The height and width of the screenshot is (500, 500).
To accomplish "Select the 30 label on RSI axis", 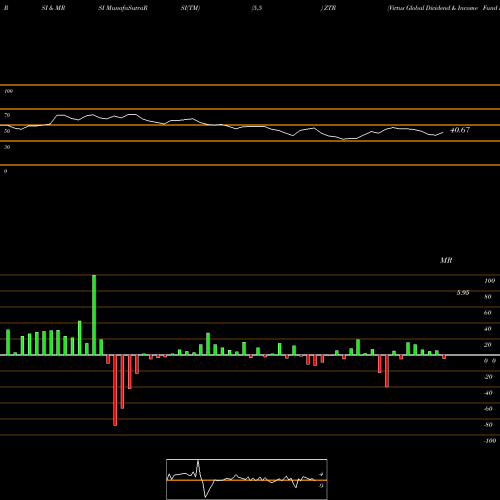I will pyautogui.click(x=7, y=147).
